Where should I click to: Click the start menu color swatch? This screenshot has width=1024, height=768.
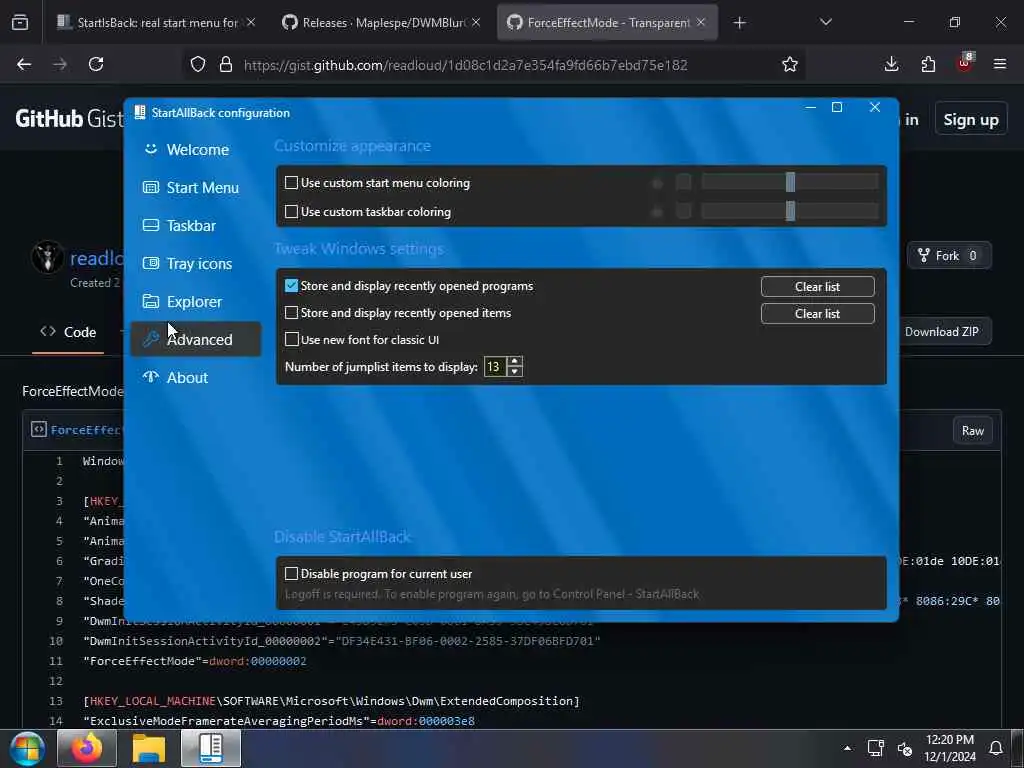click(683, 182)
